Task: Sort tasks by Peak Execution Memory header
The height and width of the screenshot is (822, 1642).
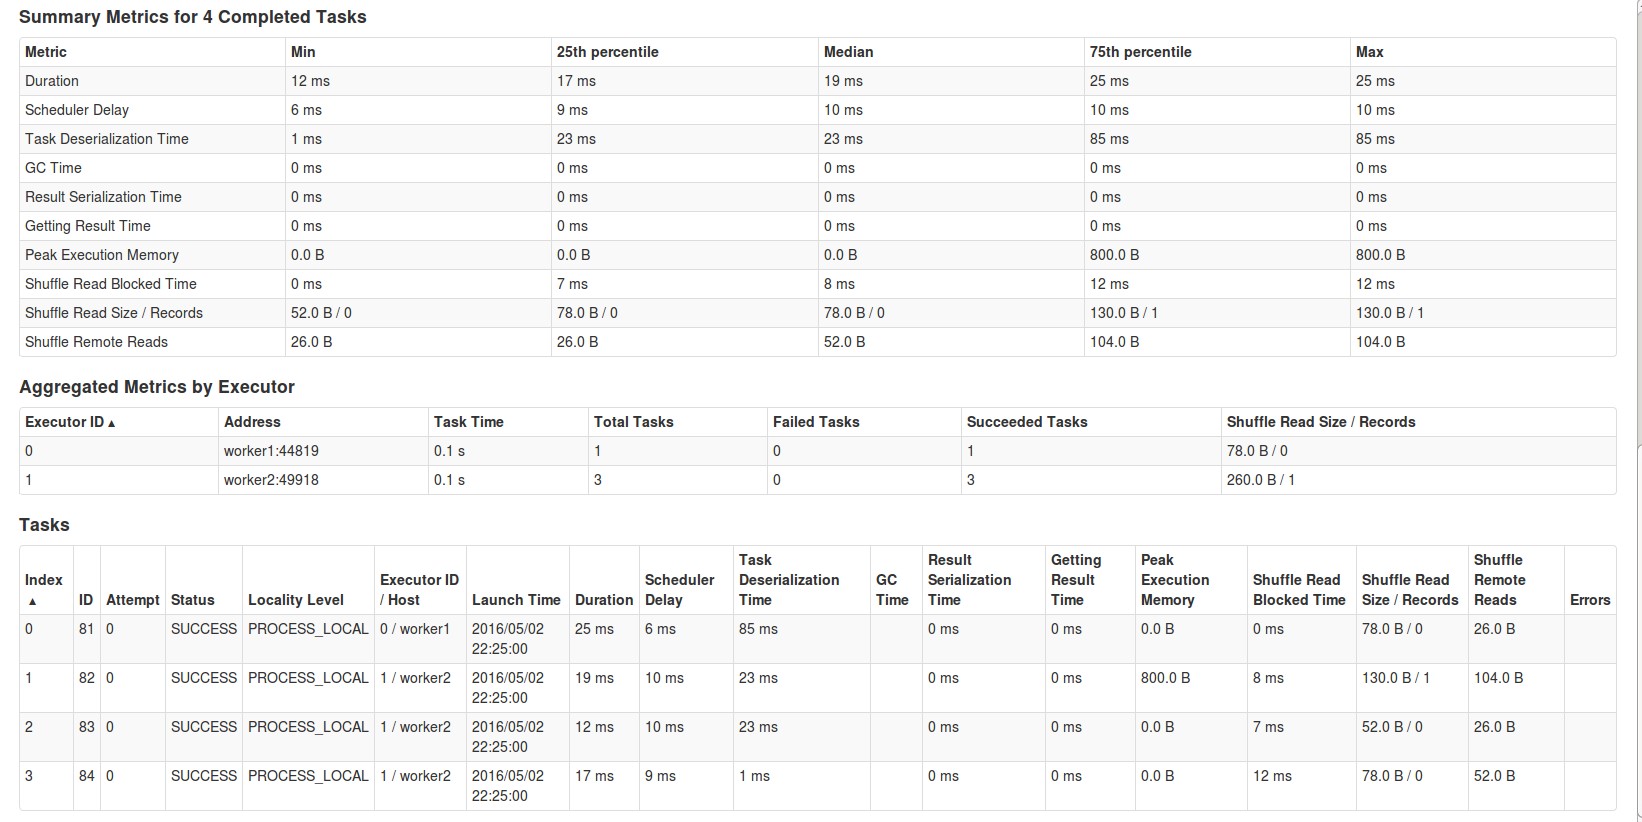Action: [x=1175, y=580]
